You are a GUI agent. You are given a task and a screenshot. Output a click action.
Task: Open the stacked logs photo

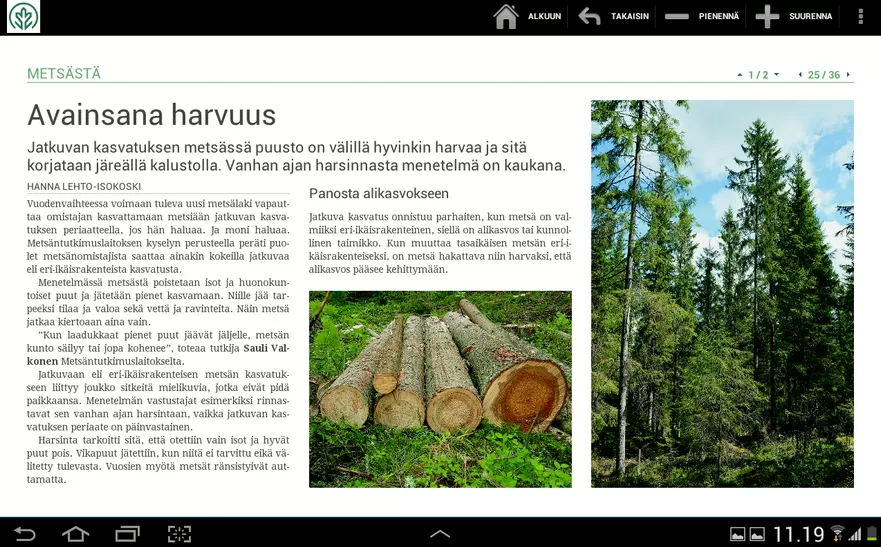[440, 389]
